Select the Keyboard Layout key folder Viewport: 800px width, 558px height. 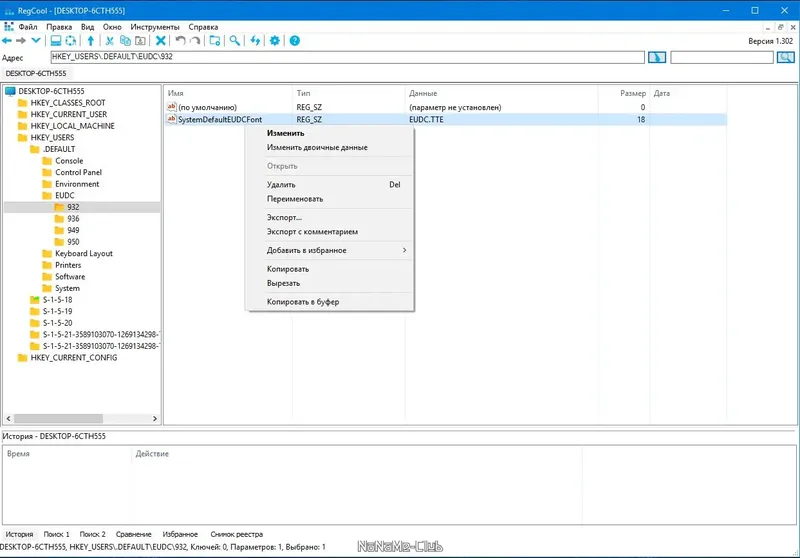(x=84, y=253)
